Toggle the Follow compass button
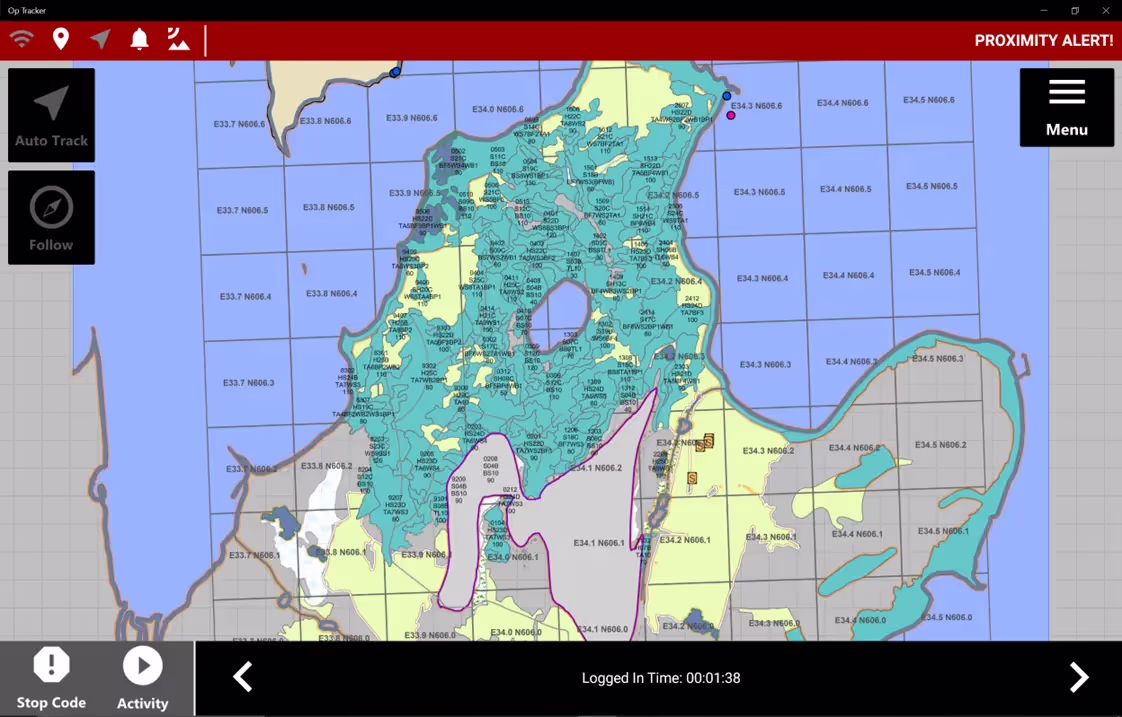Viewport: 1122px width, 717px height. [x=52, y=218]
